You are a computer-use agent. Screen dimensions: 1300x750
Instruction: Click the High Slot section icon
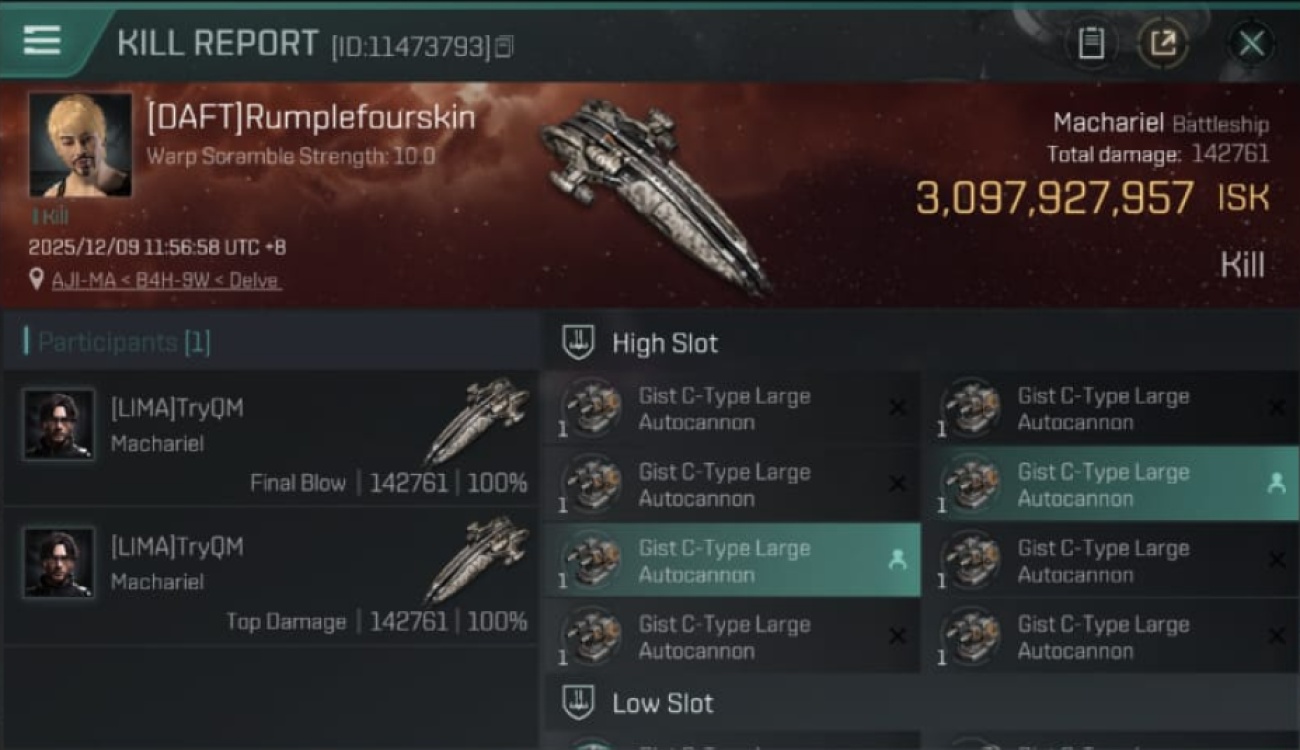[578, 343]
